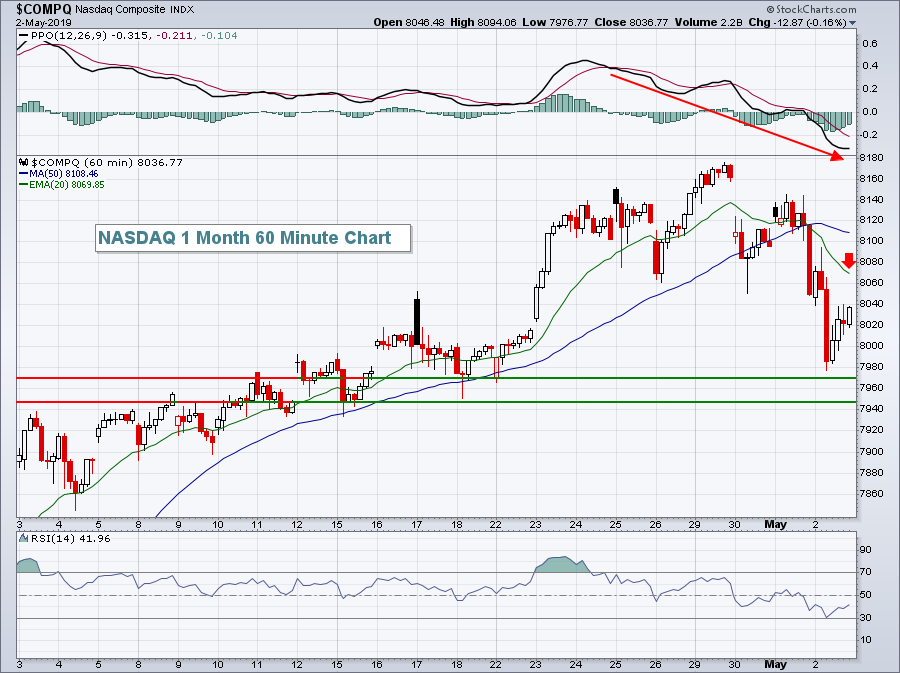Click the date '2-May-2019'

pos(44,22)
